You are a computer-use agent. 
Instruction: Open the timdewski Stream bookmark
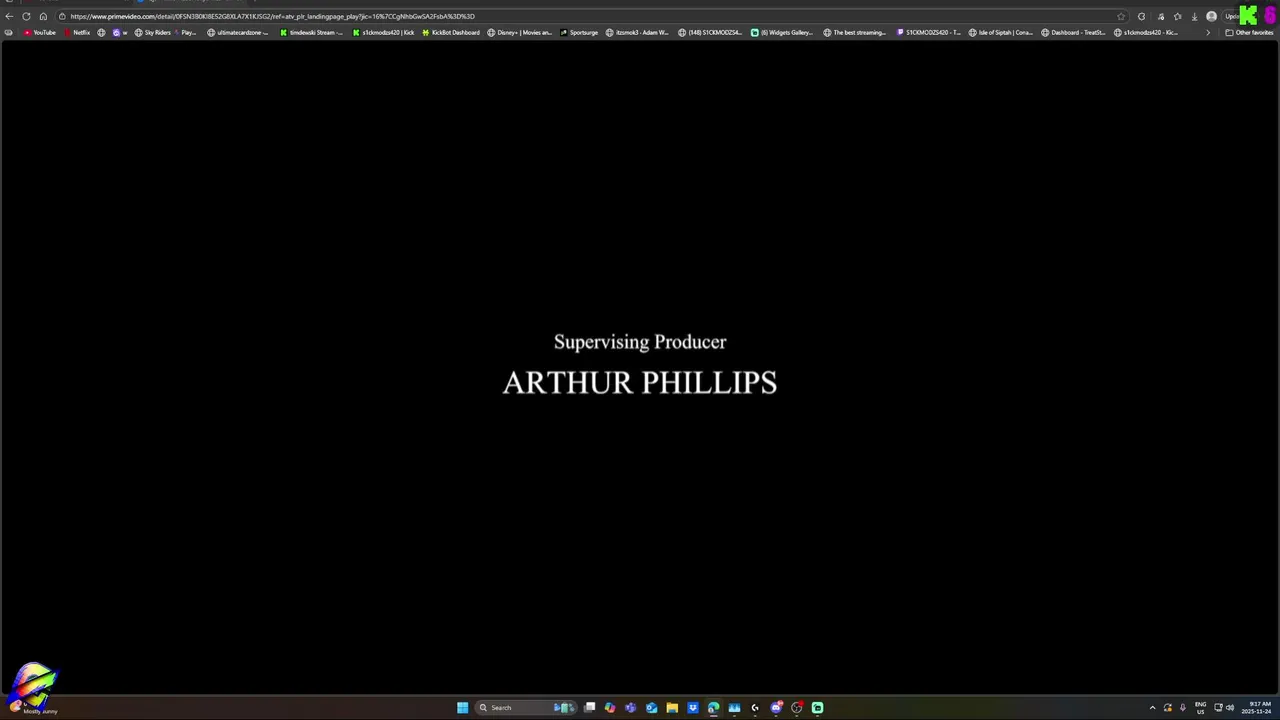311,32
